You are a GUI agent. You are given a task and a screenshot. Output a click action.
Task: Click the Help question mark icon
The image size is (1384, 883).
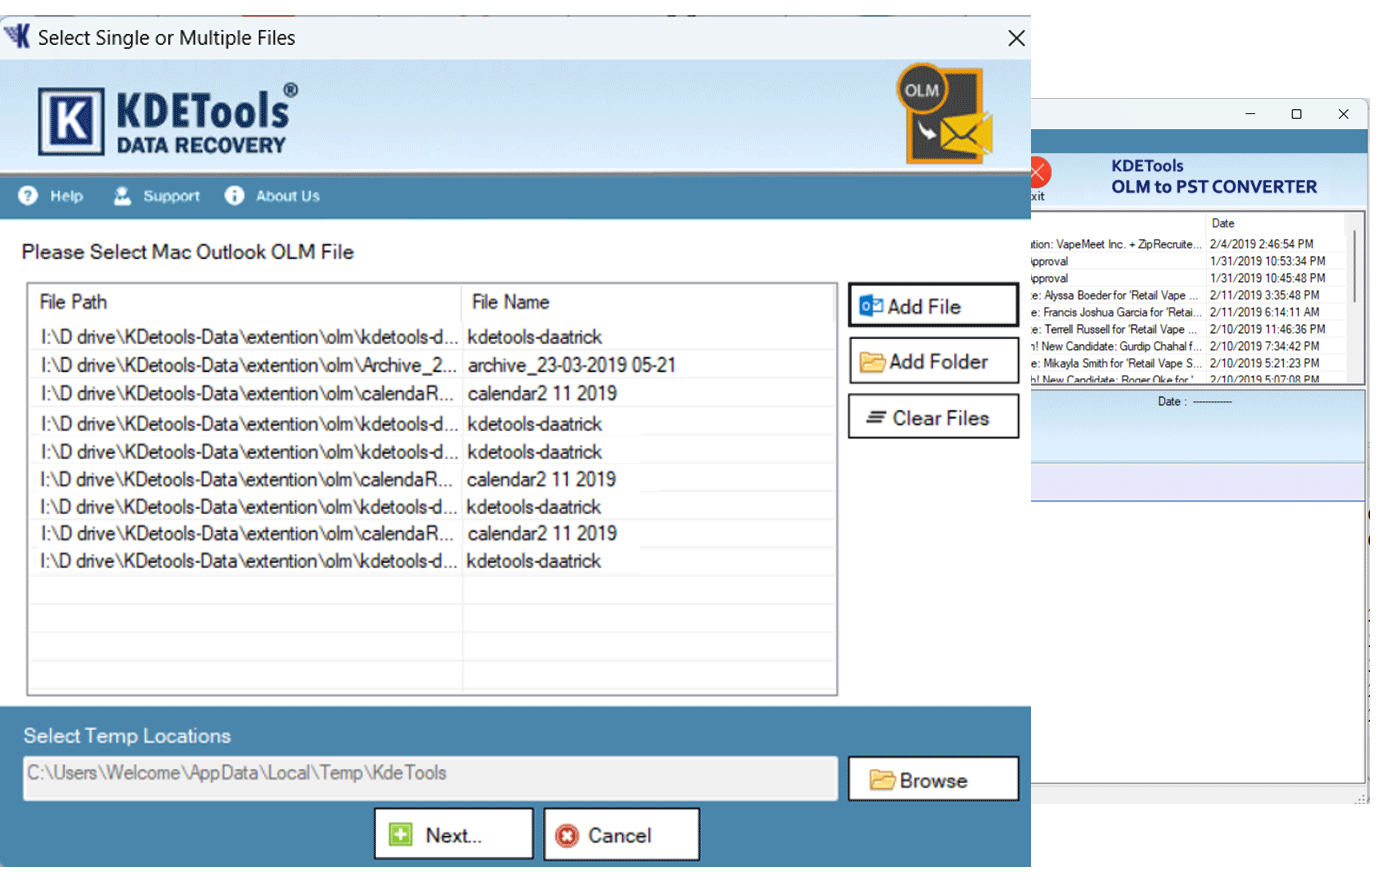coord(28,196)
